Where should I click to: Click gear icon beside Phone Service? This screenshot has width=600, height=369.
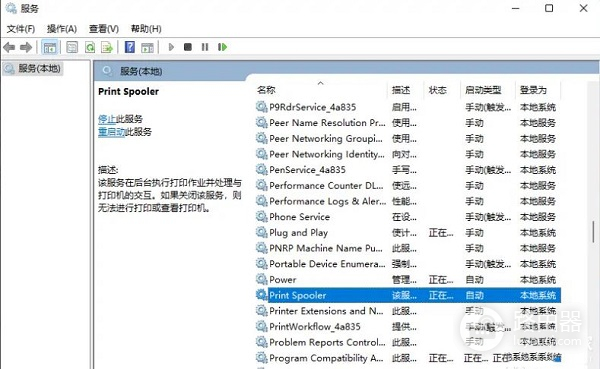pyautogui.click(x=261, y=217)
